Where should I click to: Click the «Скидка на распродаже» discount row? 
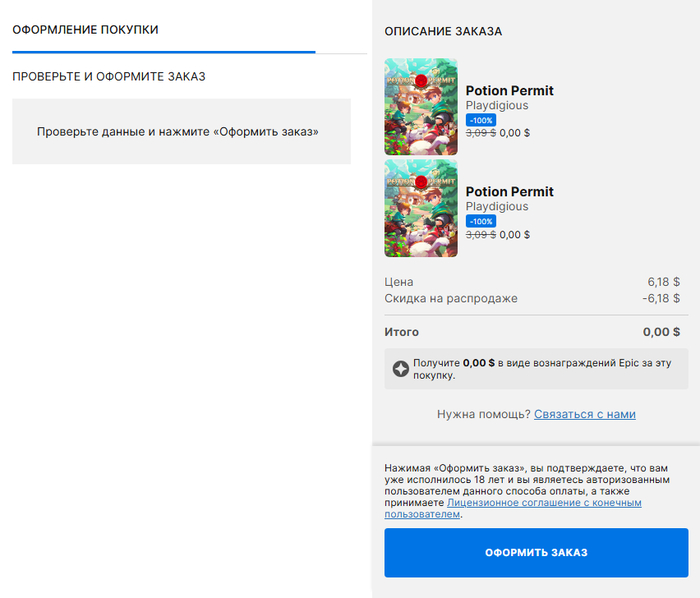(x=532, y=298)
